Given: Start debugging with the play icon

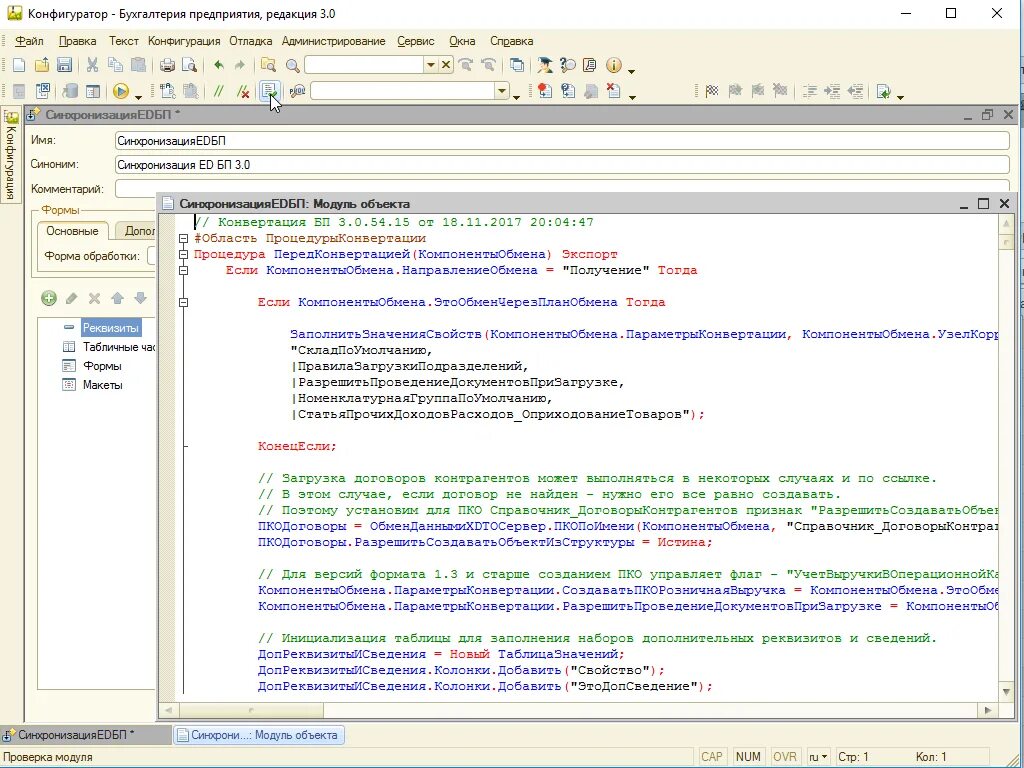Looking at the screenshot, I should pyautogui.click(x=120, y=91).
